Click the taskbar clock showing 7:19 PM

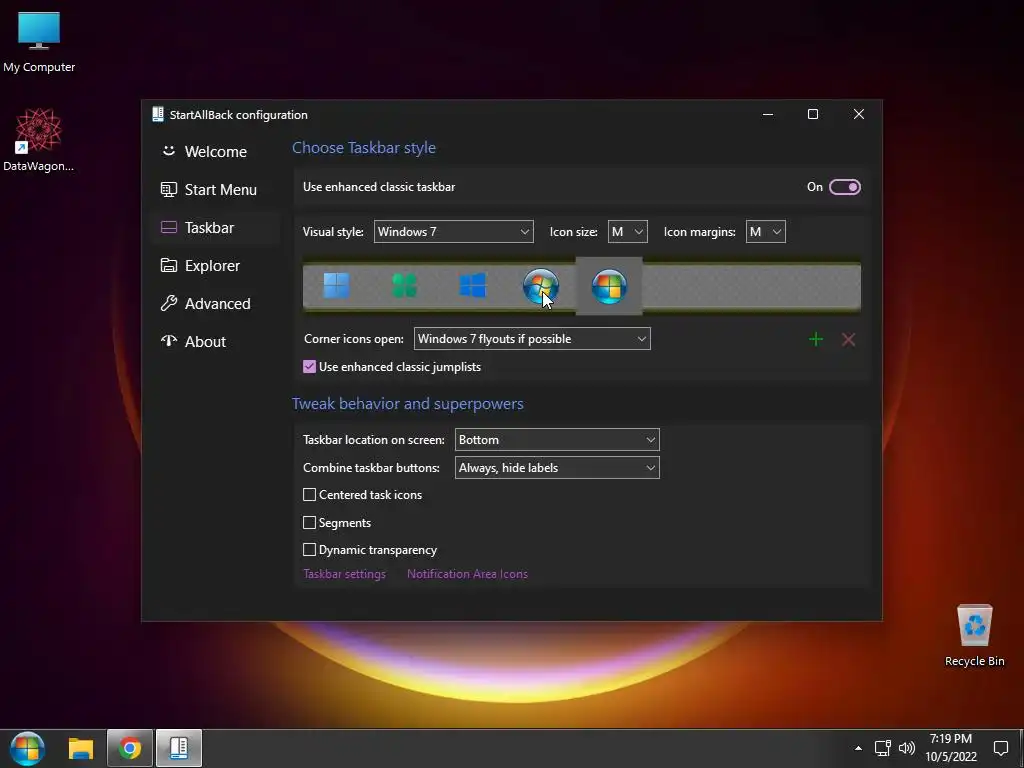pyautogui.click(x=951, y=748)
